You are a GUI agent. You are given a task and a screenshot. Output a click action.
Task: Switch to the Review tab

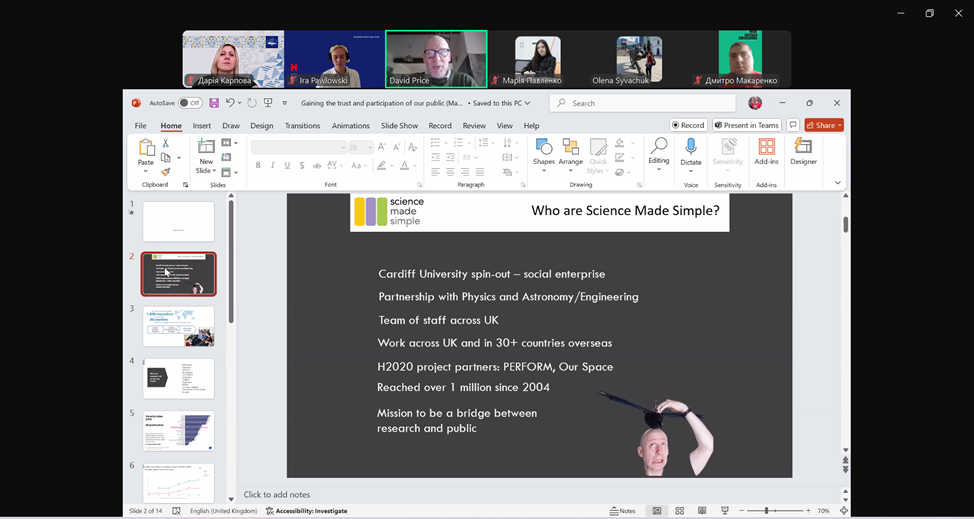(474, 125)
